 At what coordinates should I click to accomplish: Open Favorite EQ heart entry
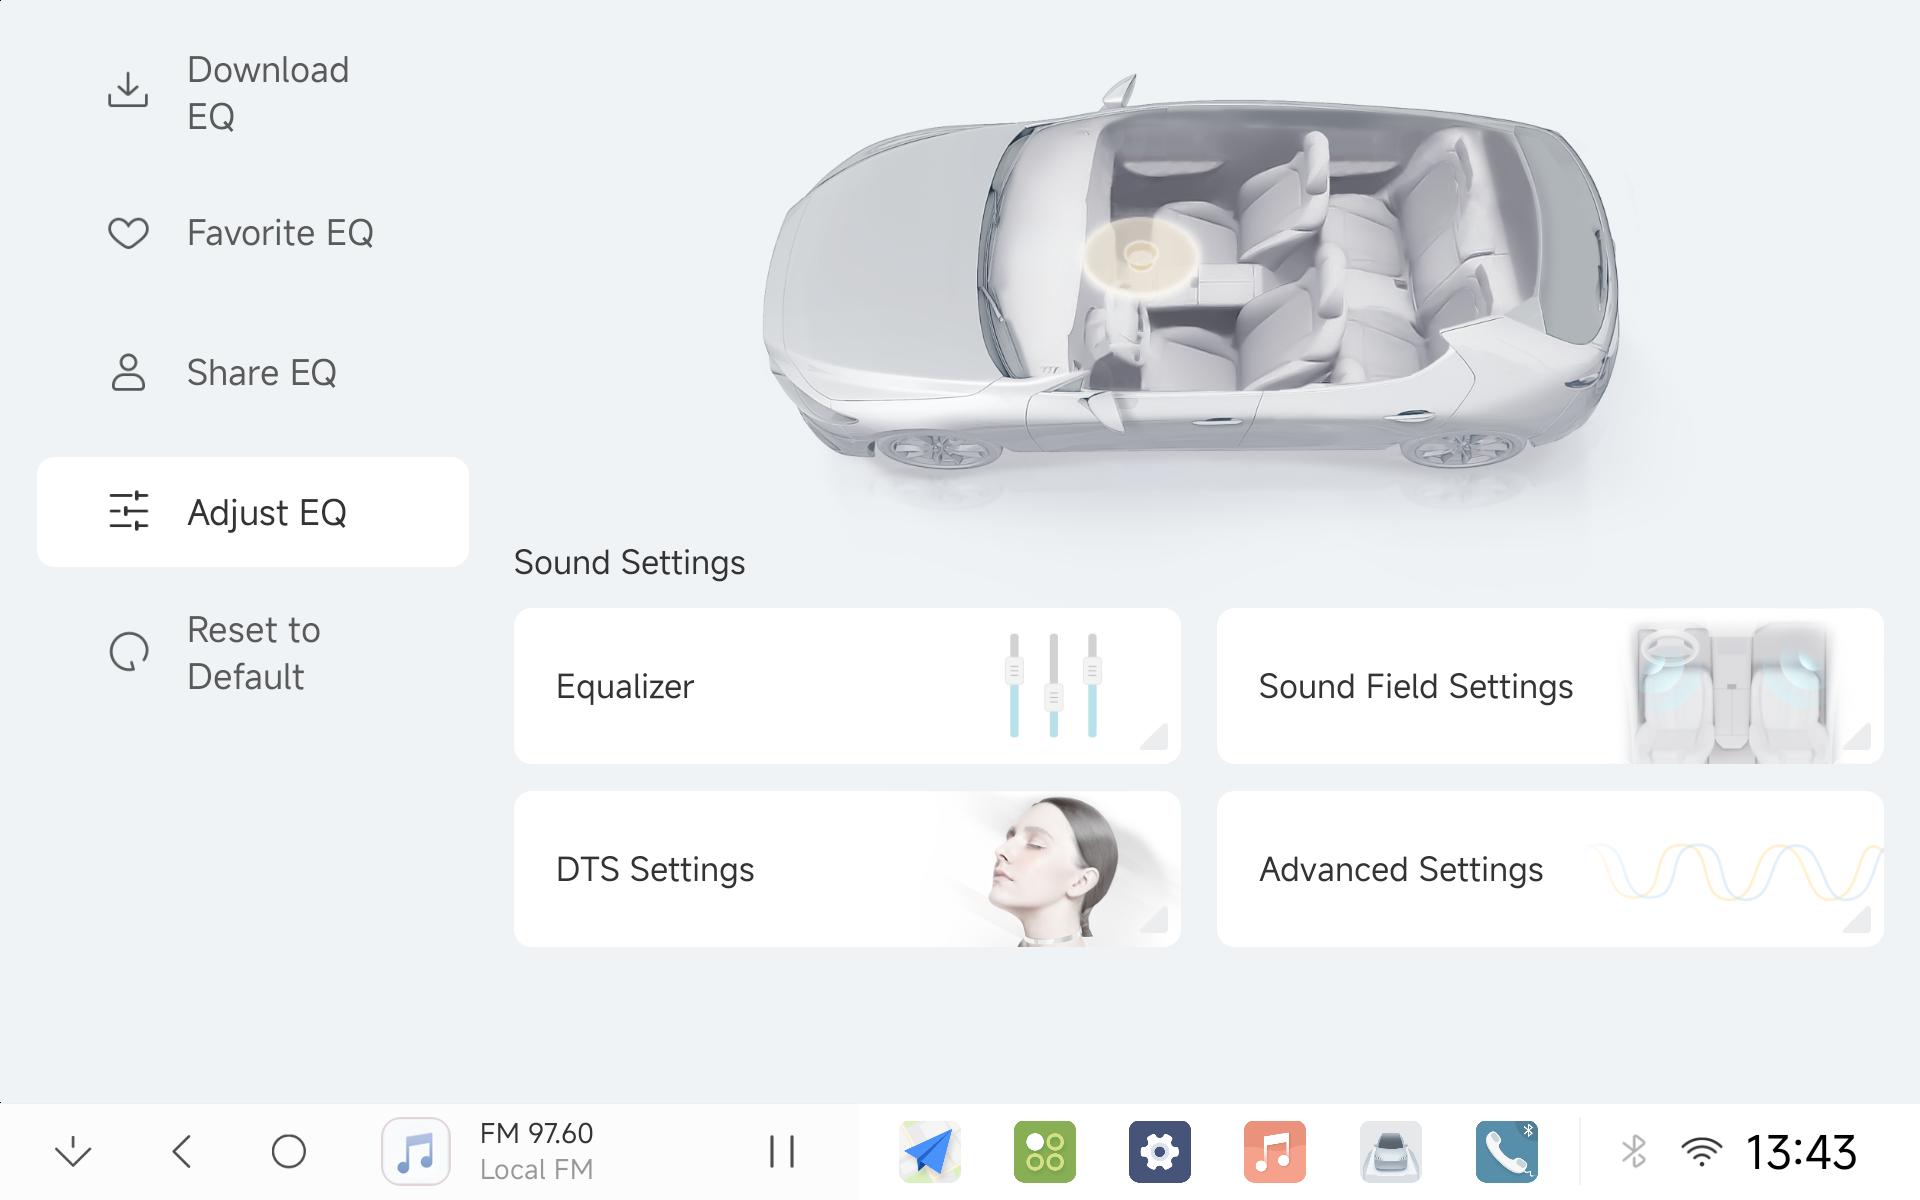(252, 233)
